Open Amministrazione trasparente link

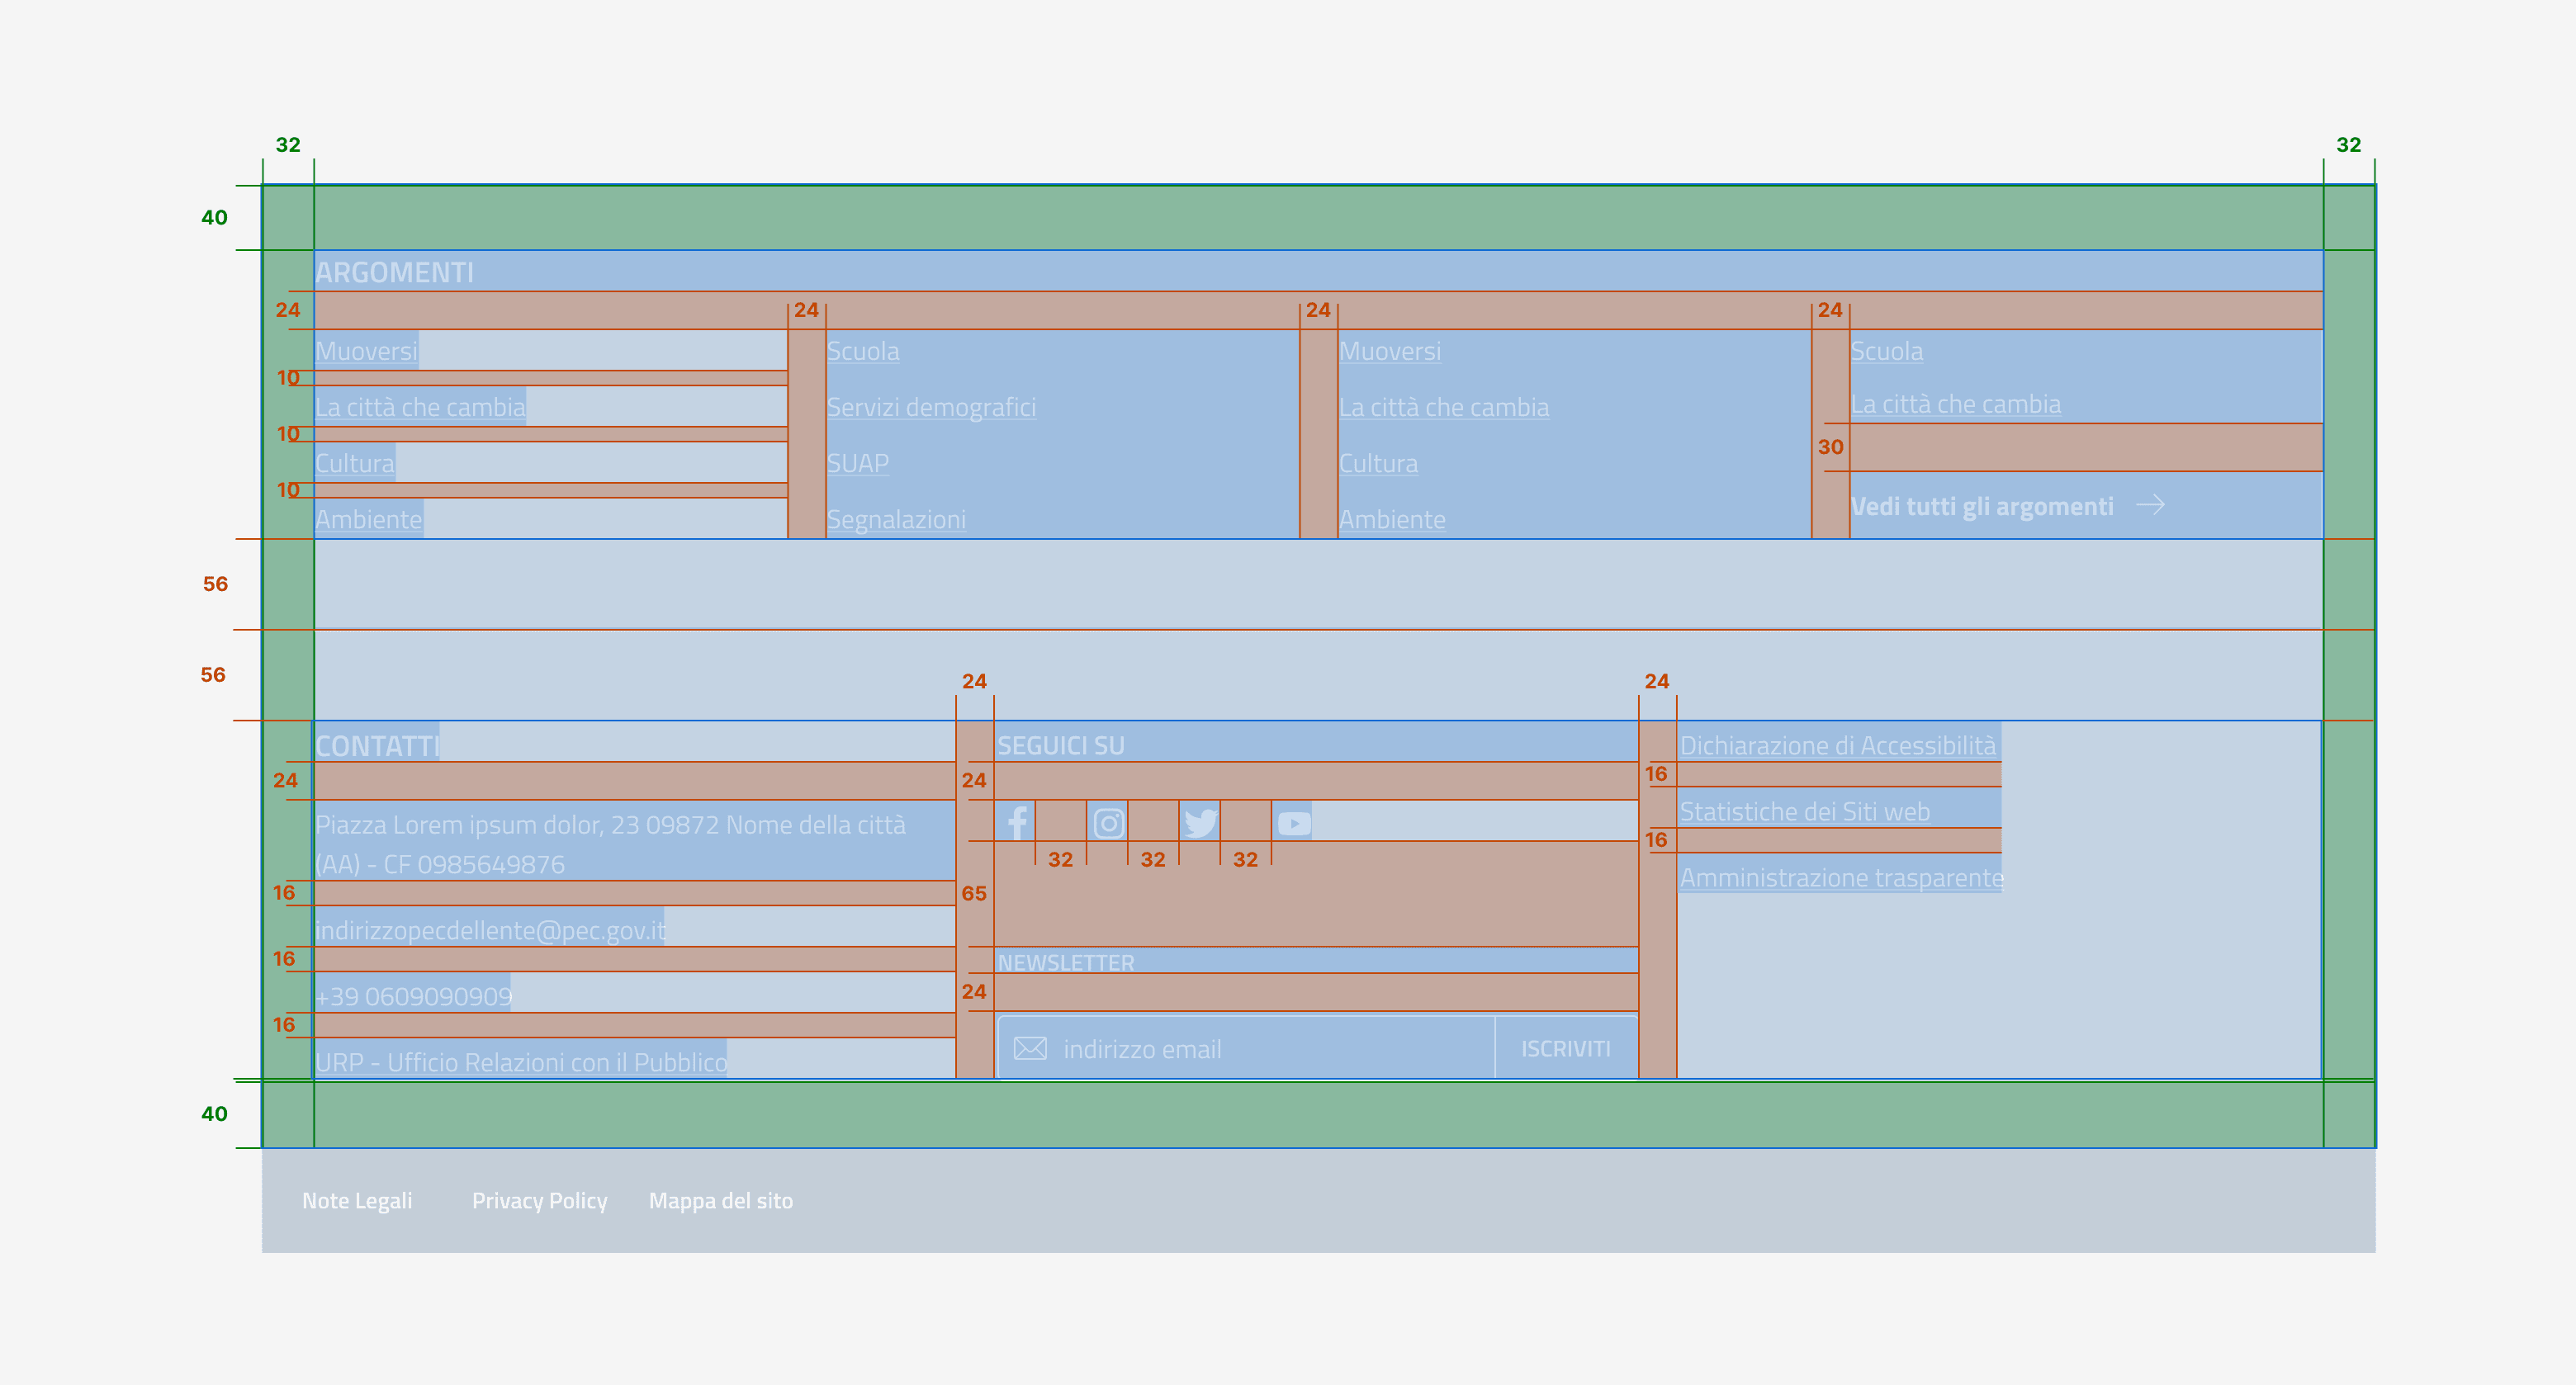click(1842, 877)
